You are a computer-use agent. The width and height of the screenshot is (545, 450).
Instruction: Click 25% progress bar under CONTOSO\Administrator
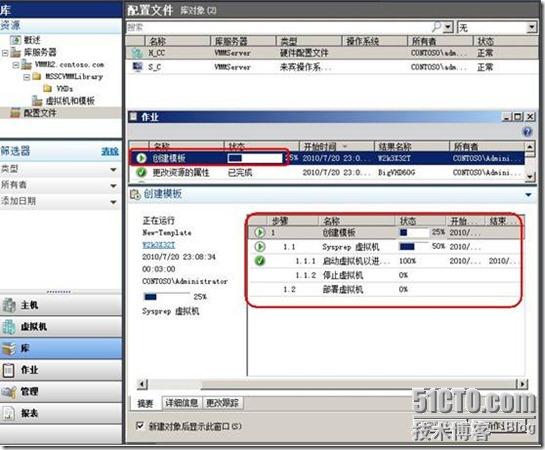(x=166, y=296)
